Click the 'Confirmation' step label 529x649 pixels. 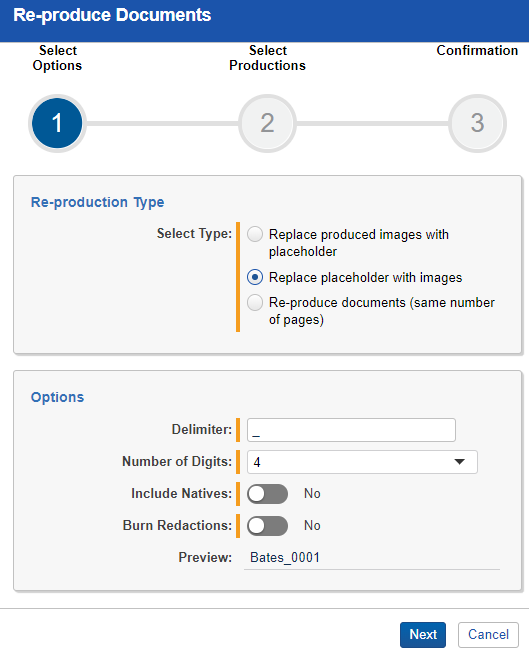[477, 50]
